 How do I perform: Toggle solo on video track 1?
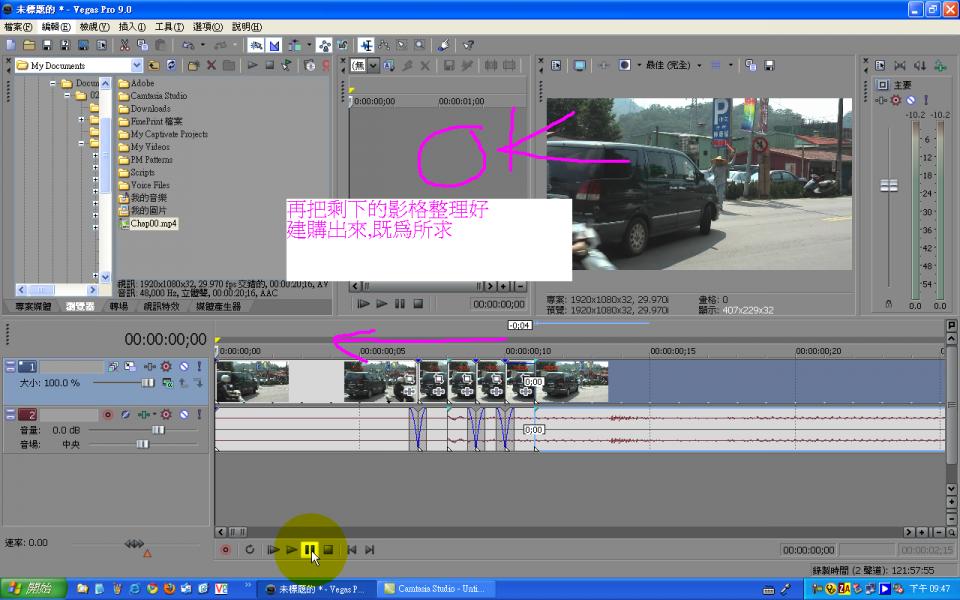coord(199,367)
